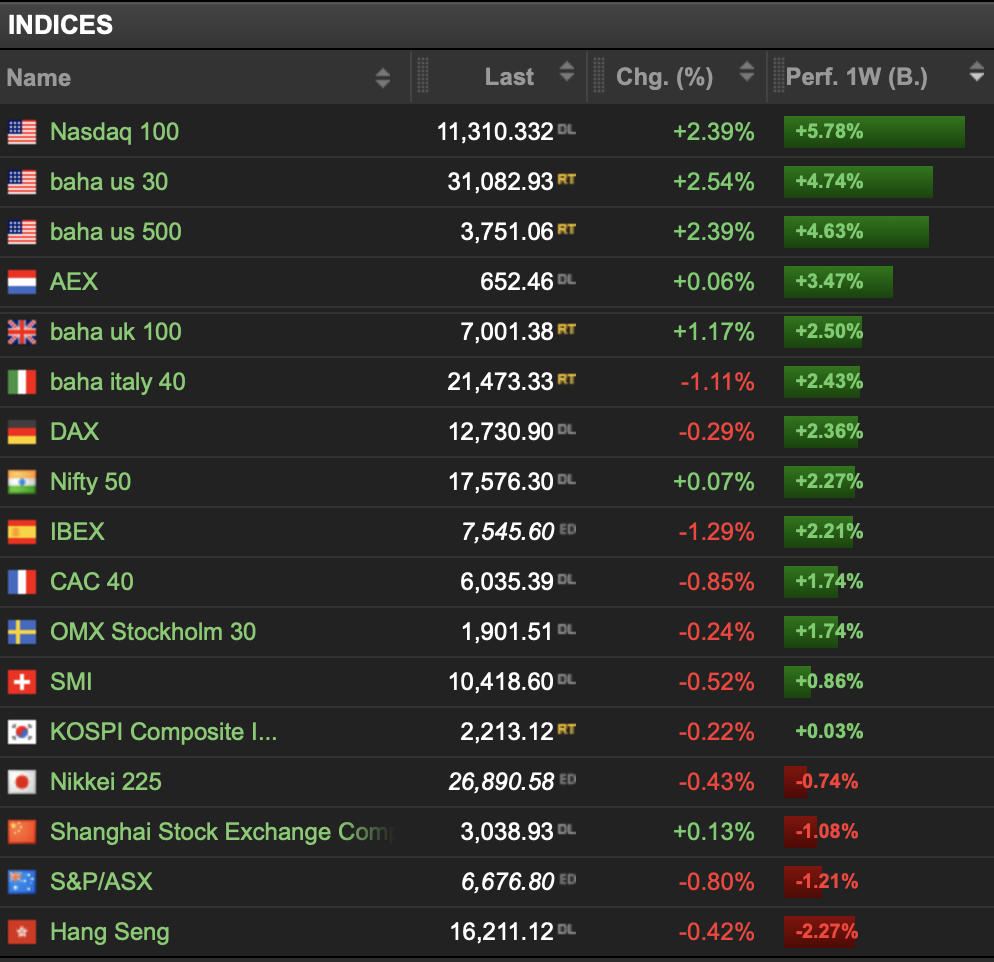The image size is (994, 962).
Task: Click the Netherlands flag beside AEX
Action: pyautogui.click(x=22, y=282)
